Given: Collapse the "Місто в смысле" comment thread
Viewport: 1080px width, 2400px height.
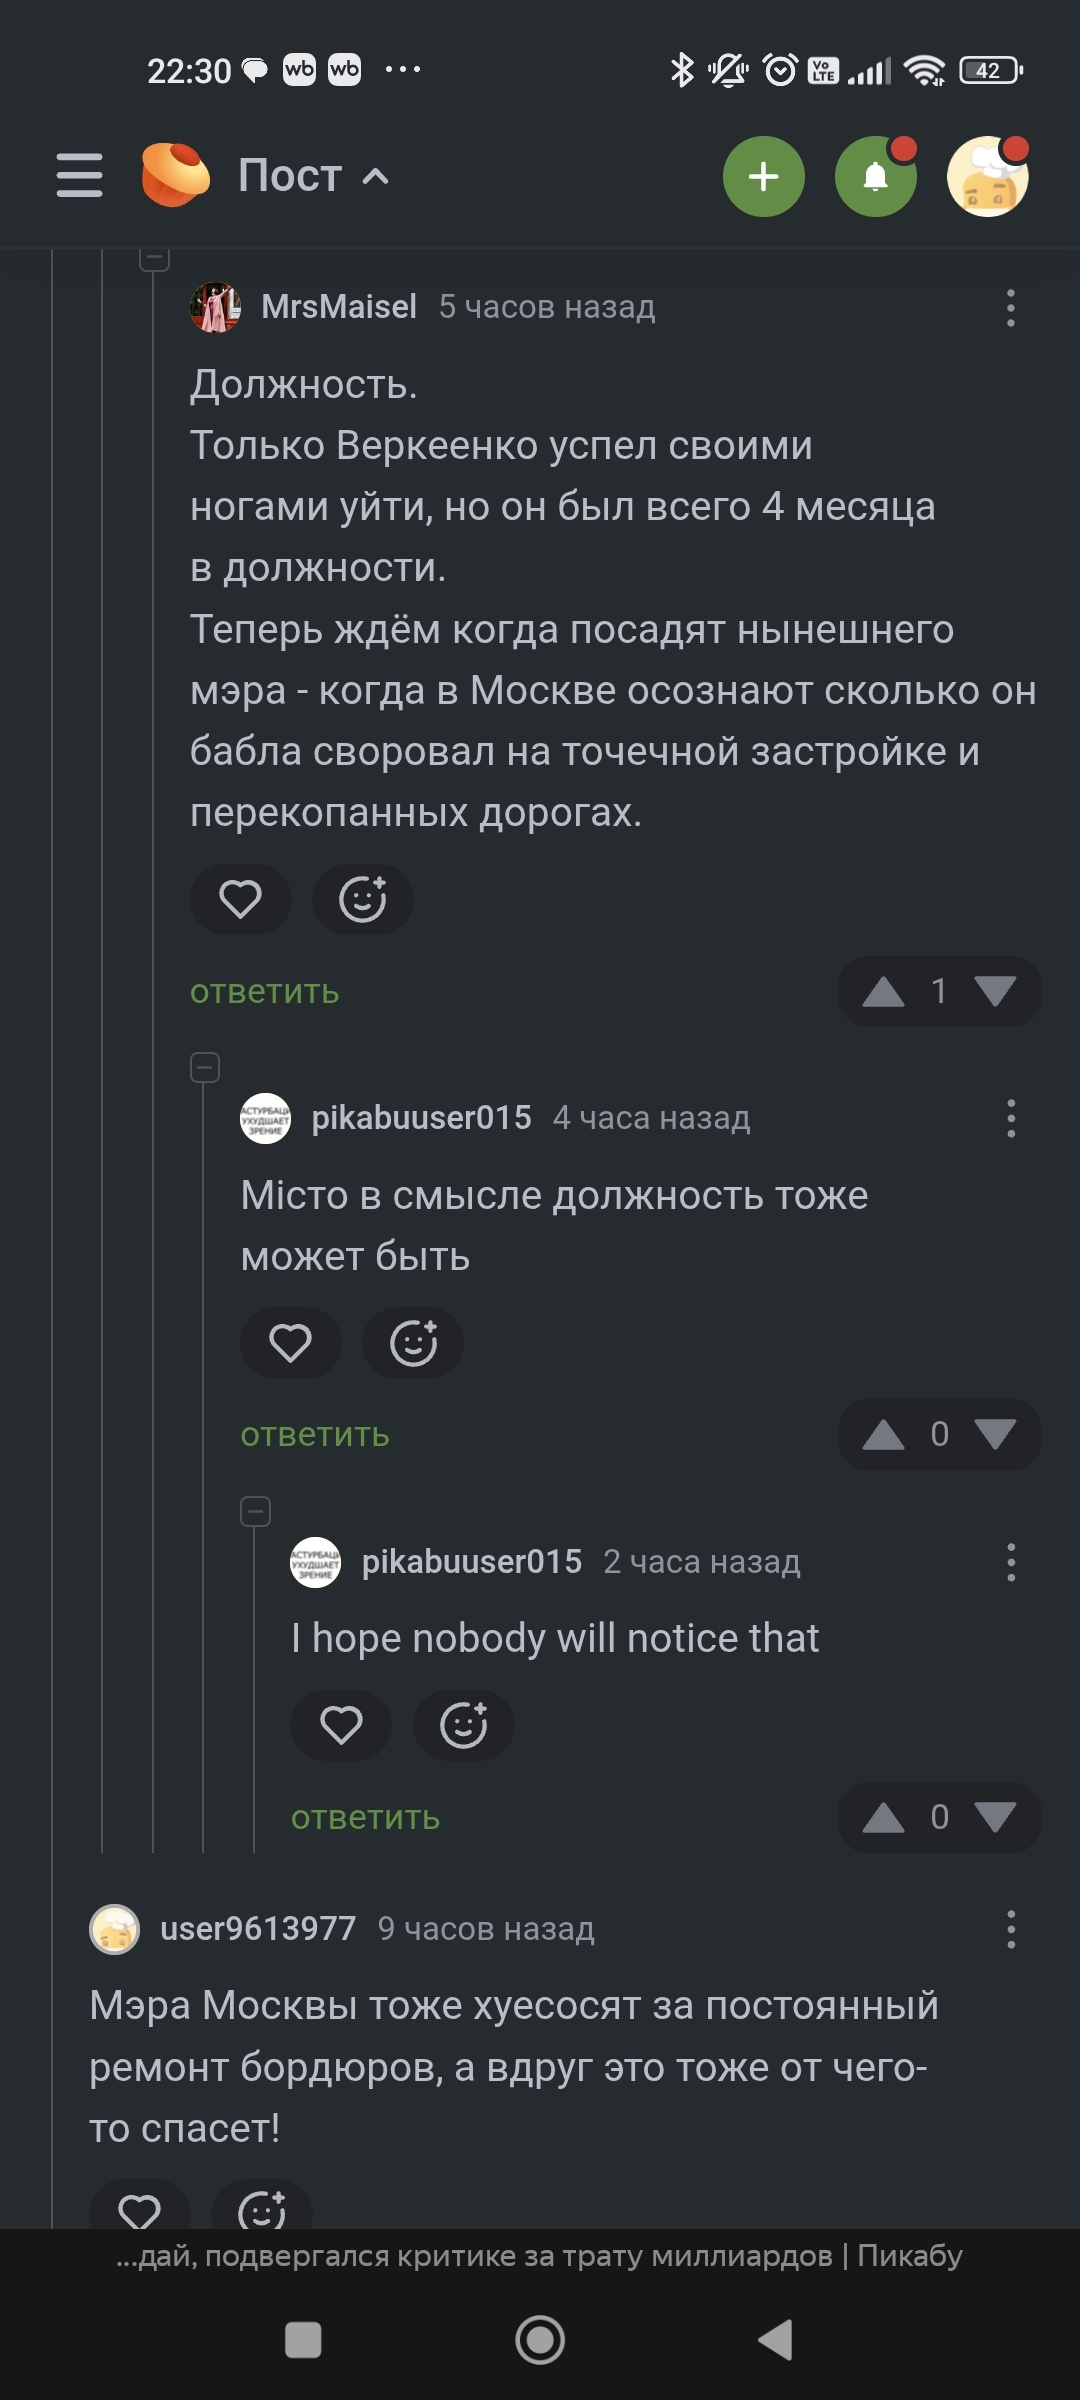Looking at the screenshot, I should [x=205, y=1068].
